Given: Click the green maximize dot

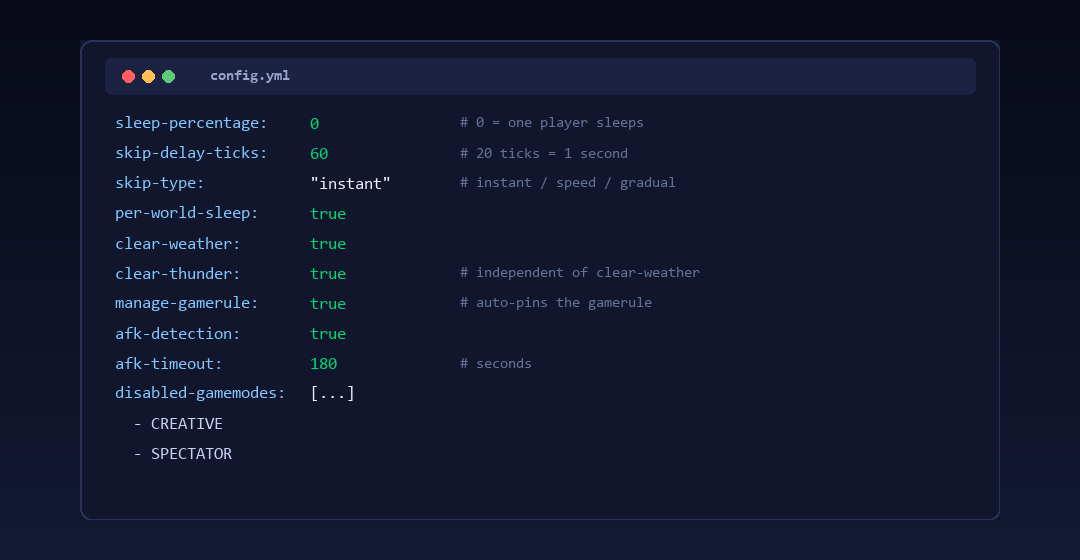Looking at the screenshot, I should 168,76.
